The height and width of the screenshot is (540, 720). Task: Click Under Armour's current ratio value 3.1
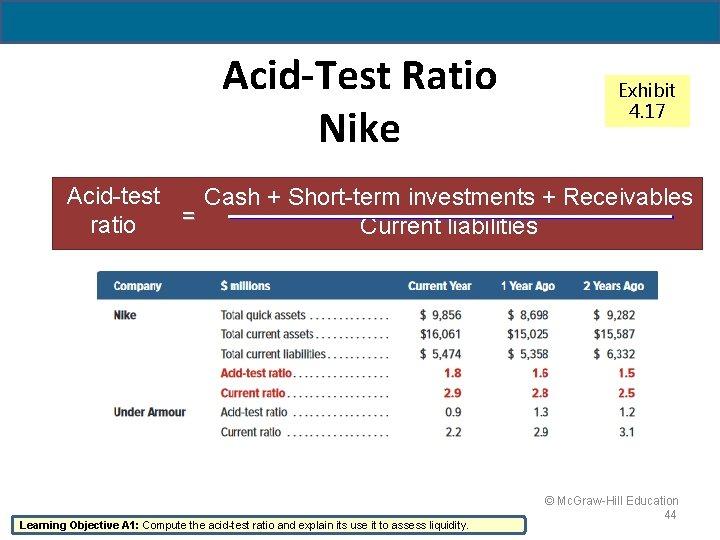click(x=627, y=432)
